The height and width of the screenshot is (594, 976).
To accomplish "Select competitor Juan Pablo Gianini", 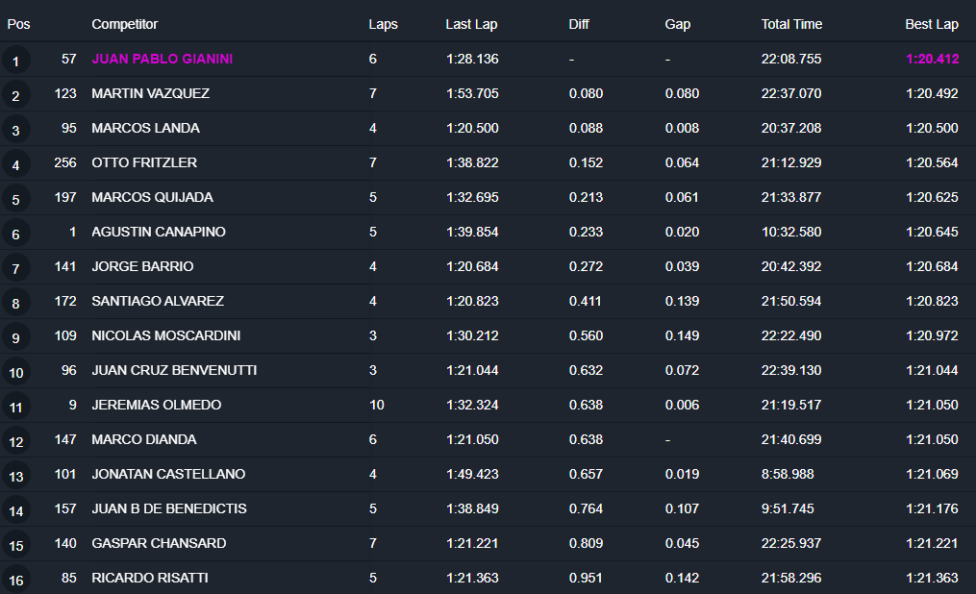I will point(162,59).
